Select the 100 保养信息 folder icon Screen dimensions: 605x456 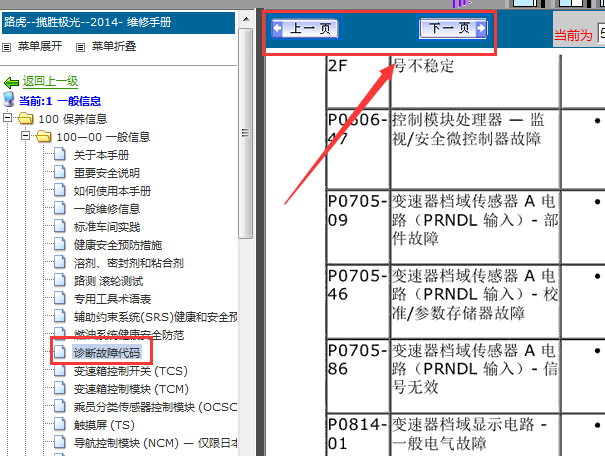(26, 118)
